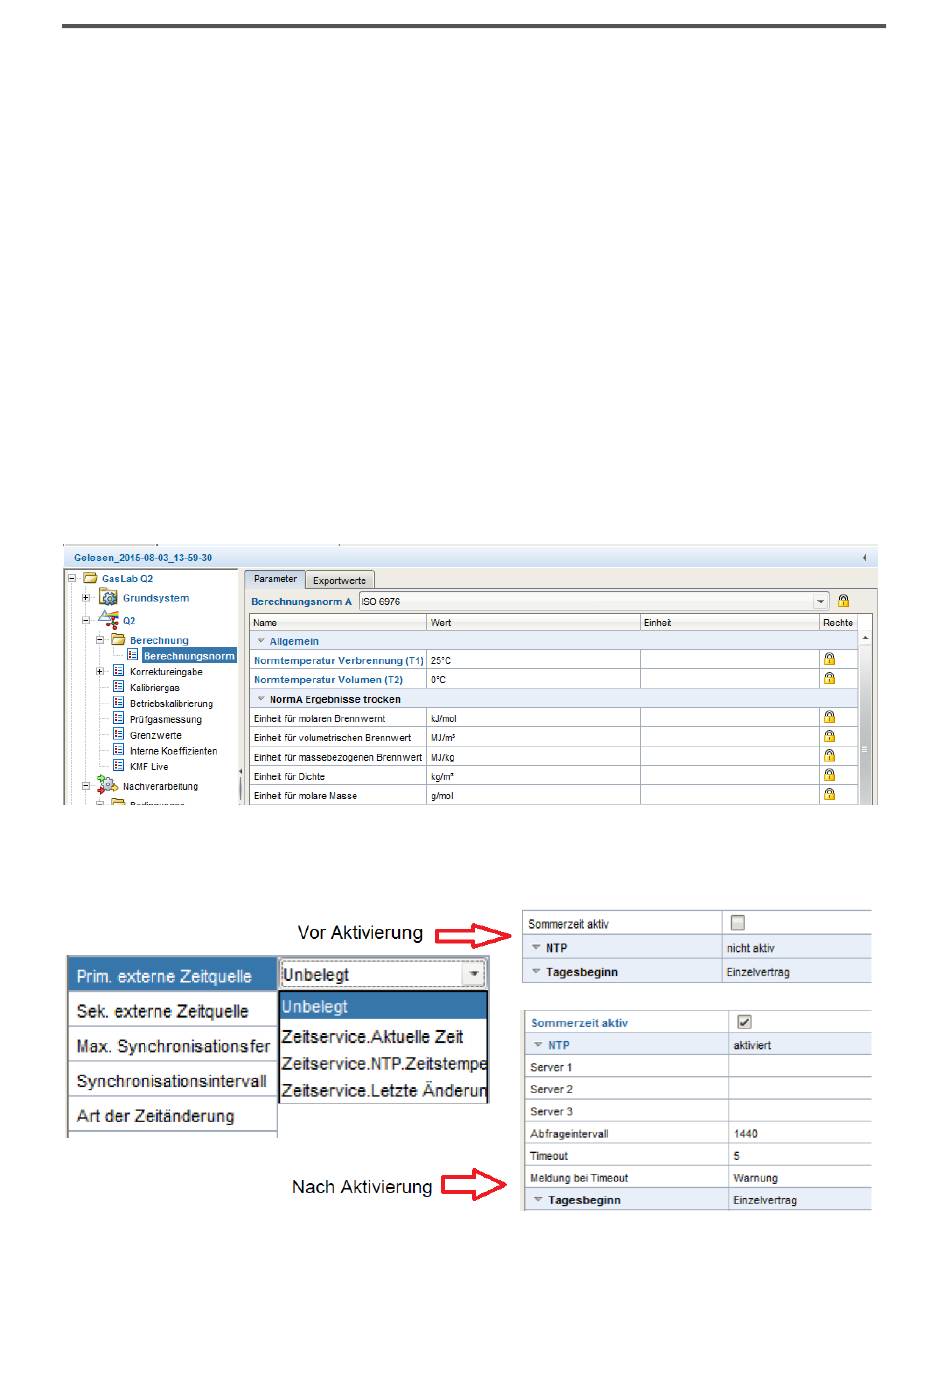Image resolution: width=950 pixels, height=1397 pixels.
Task: Select Kalibriergas in the tree
Action: pos(155,688)
